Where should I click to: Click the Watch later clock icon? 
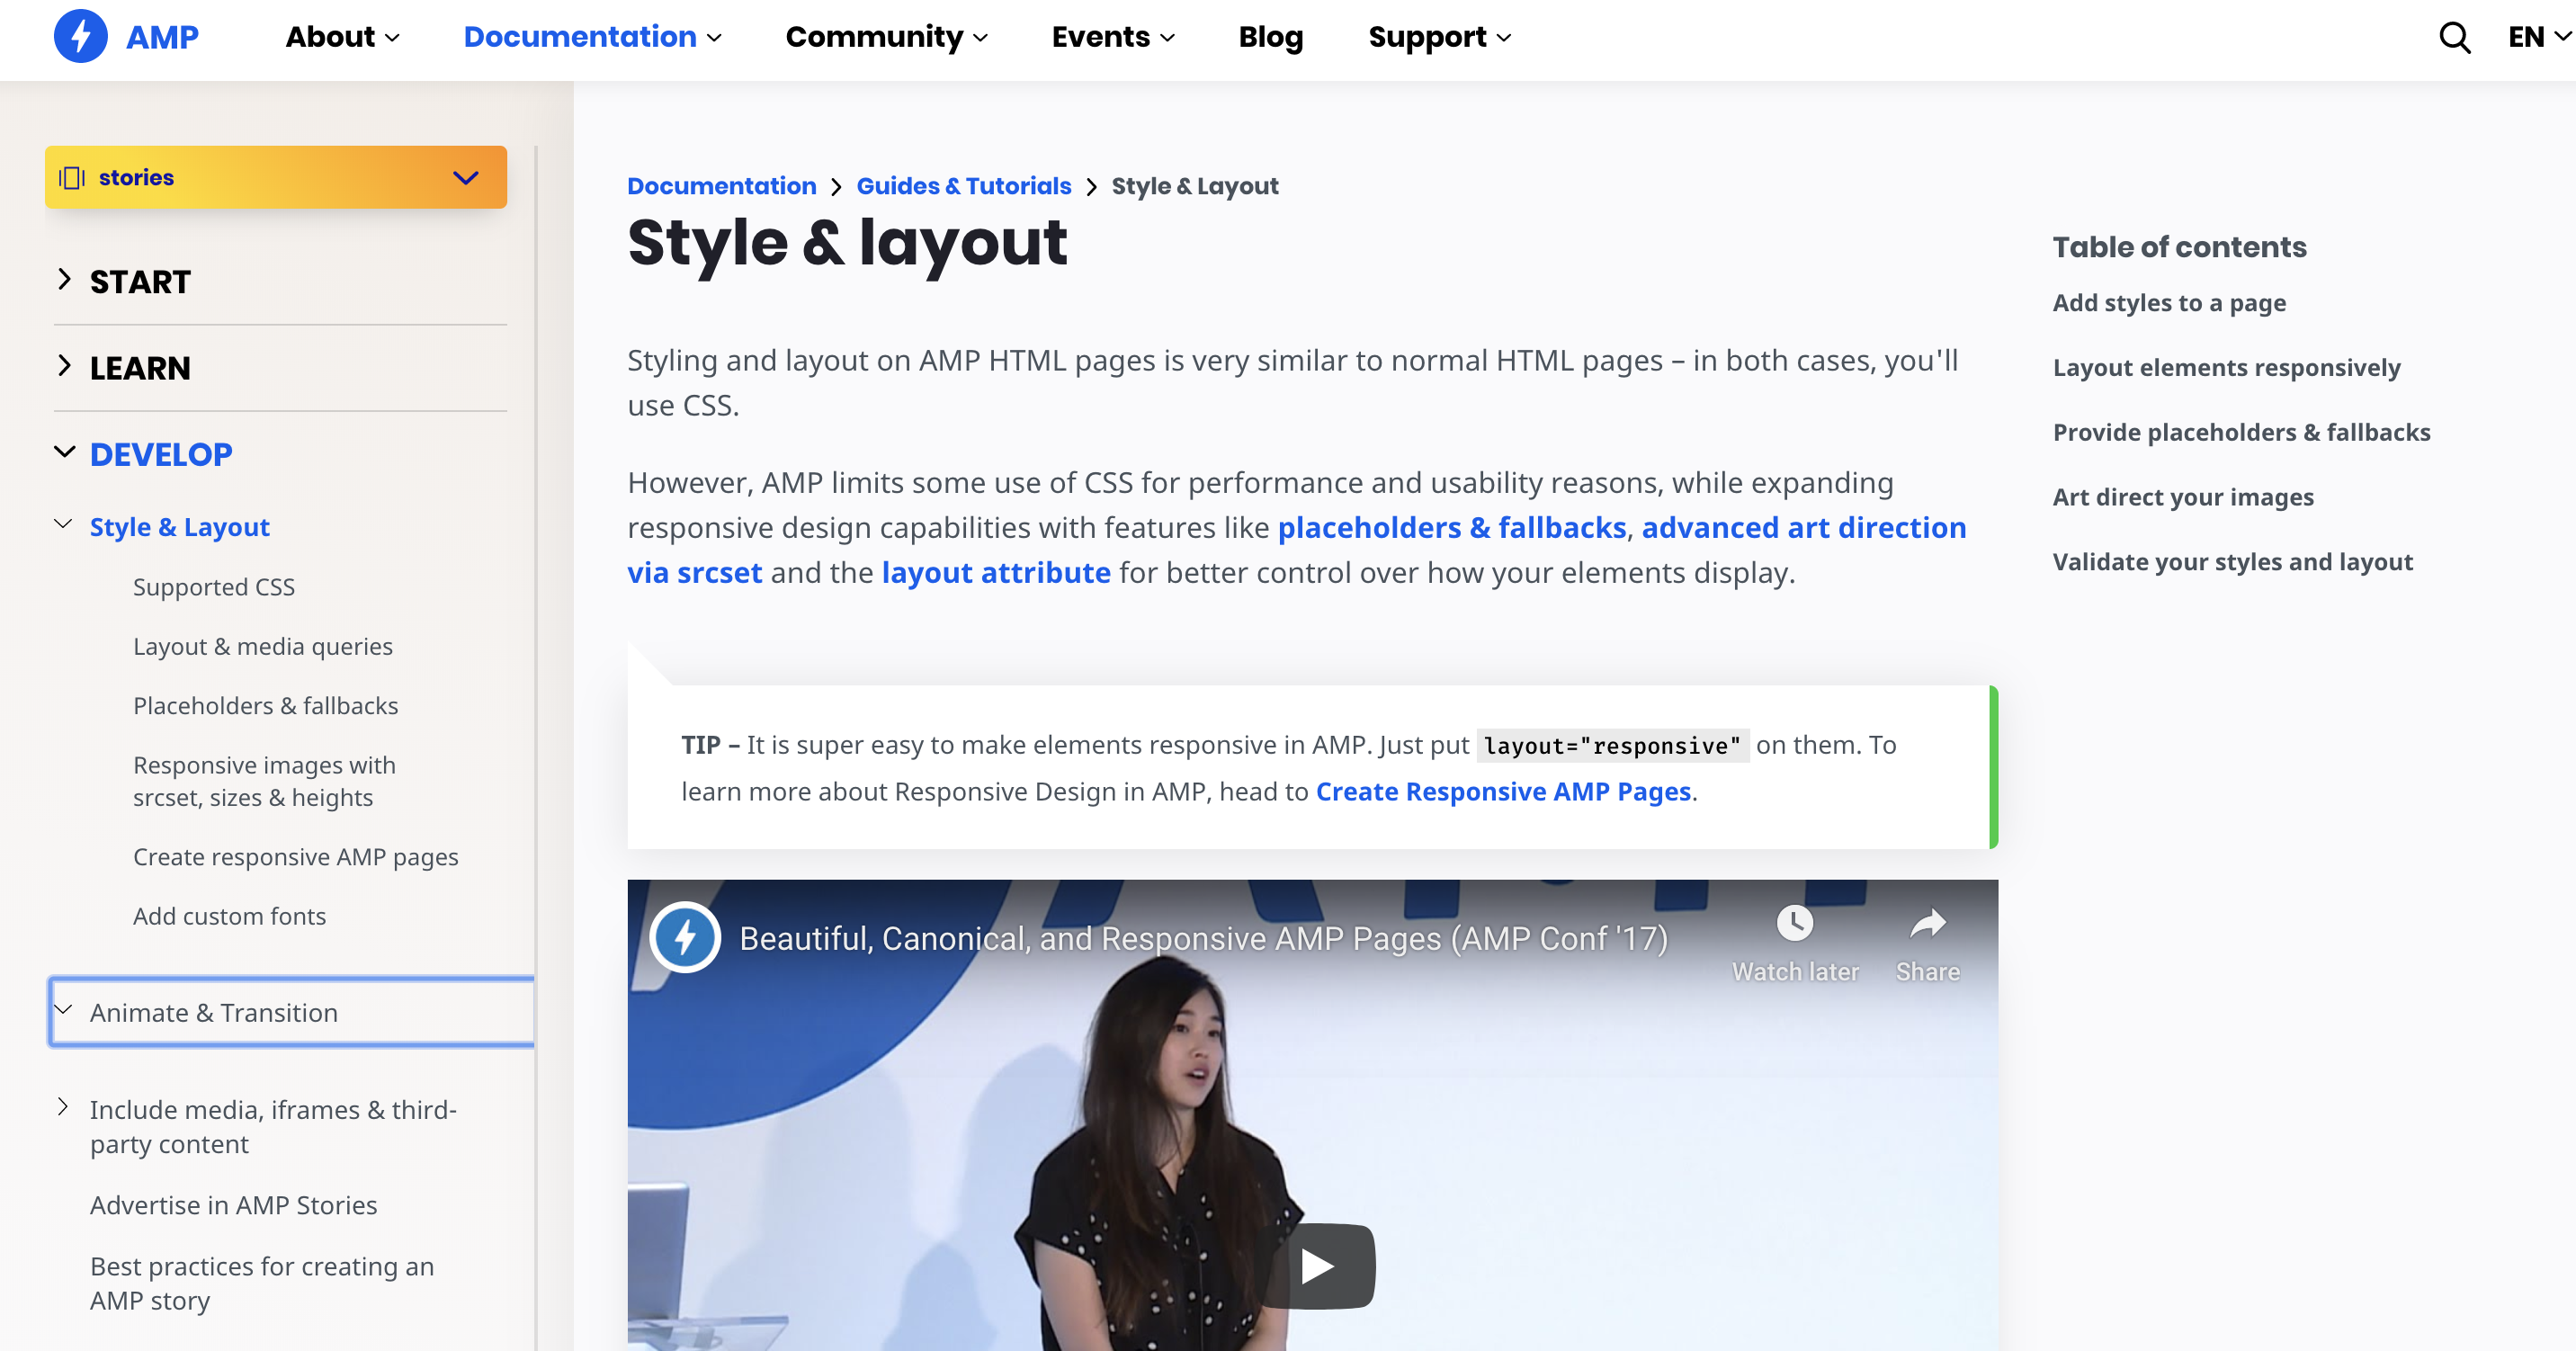point(1795,923)
